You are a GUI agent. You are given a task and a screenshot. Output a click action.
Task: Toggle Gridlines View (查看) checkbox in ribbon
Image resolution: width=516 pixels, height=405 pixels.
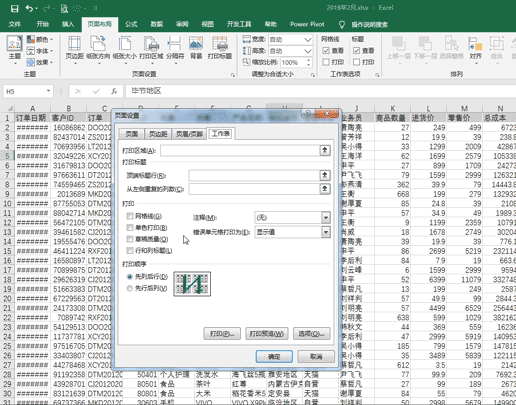[x=326, y=51]
